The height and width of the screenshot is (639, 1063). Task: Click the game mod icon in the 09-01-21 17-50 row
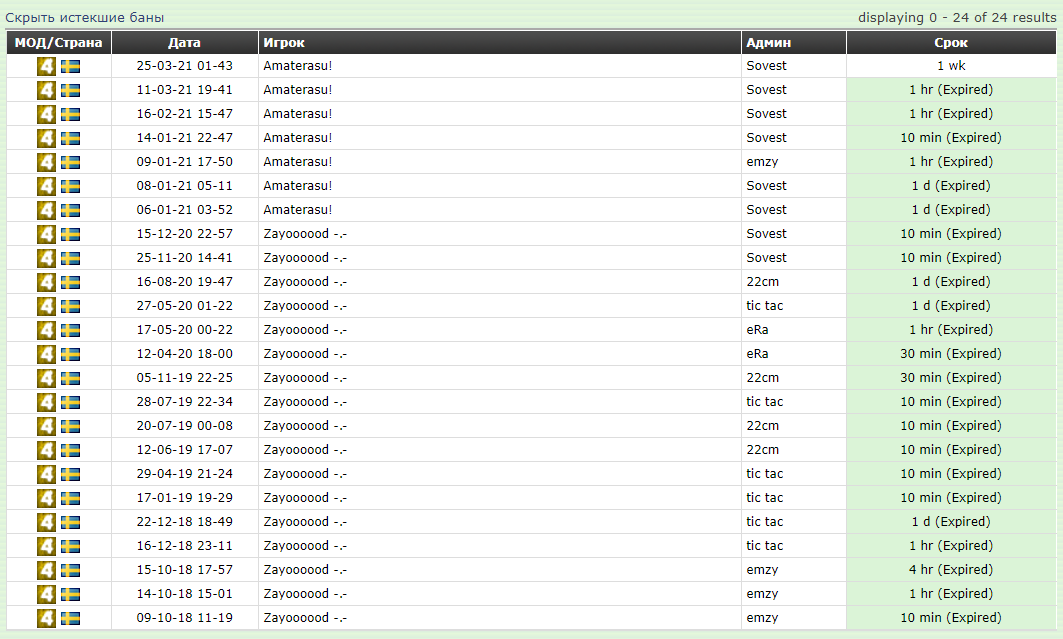click(46, 162)
